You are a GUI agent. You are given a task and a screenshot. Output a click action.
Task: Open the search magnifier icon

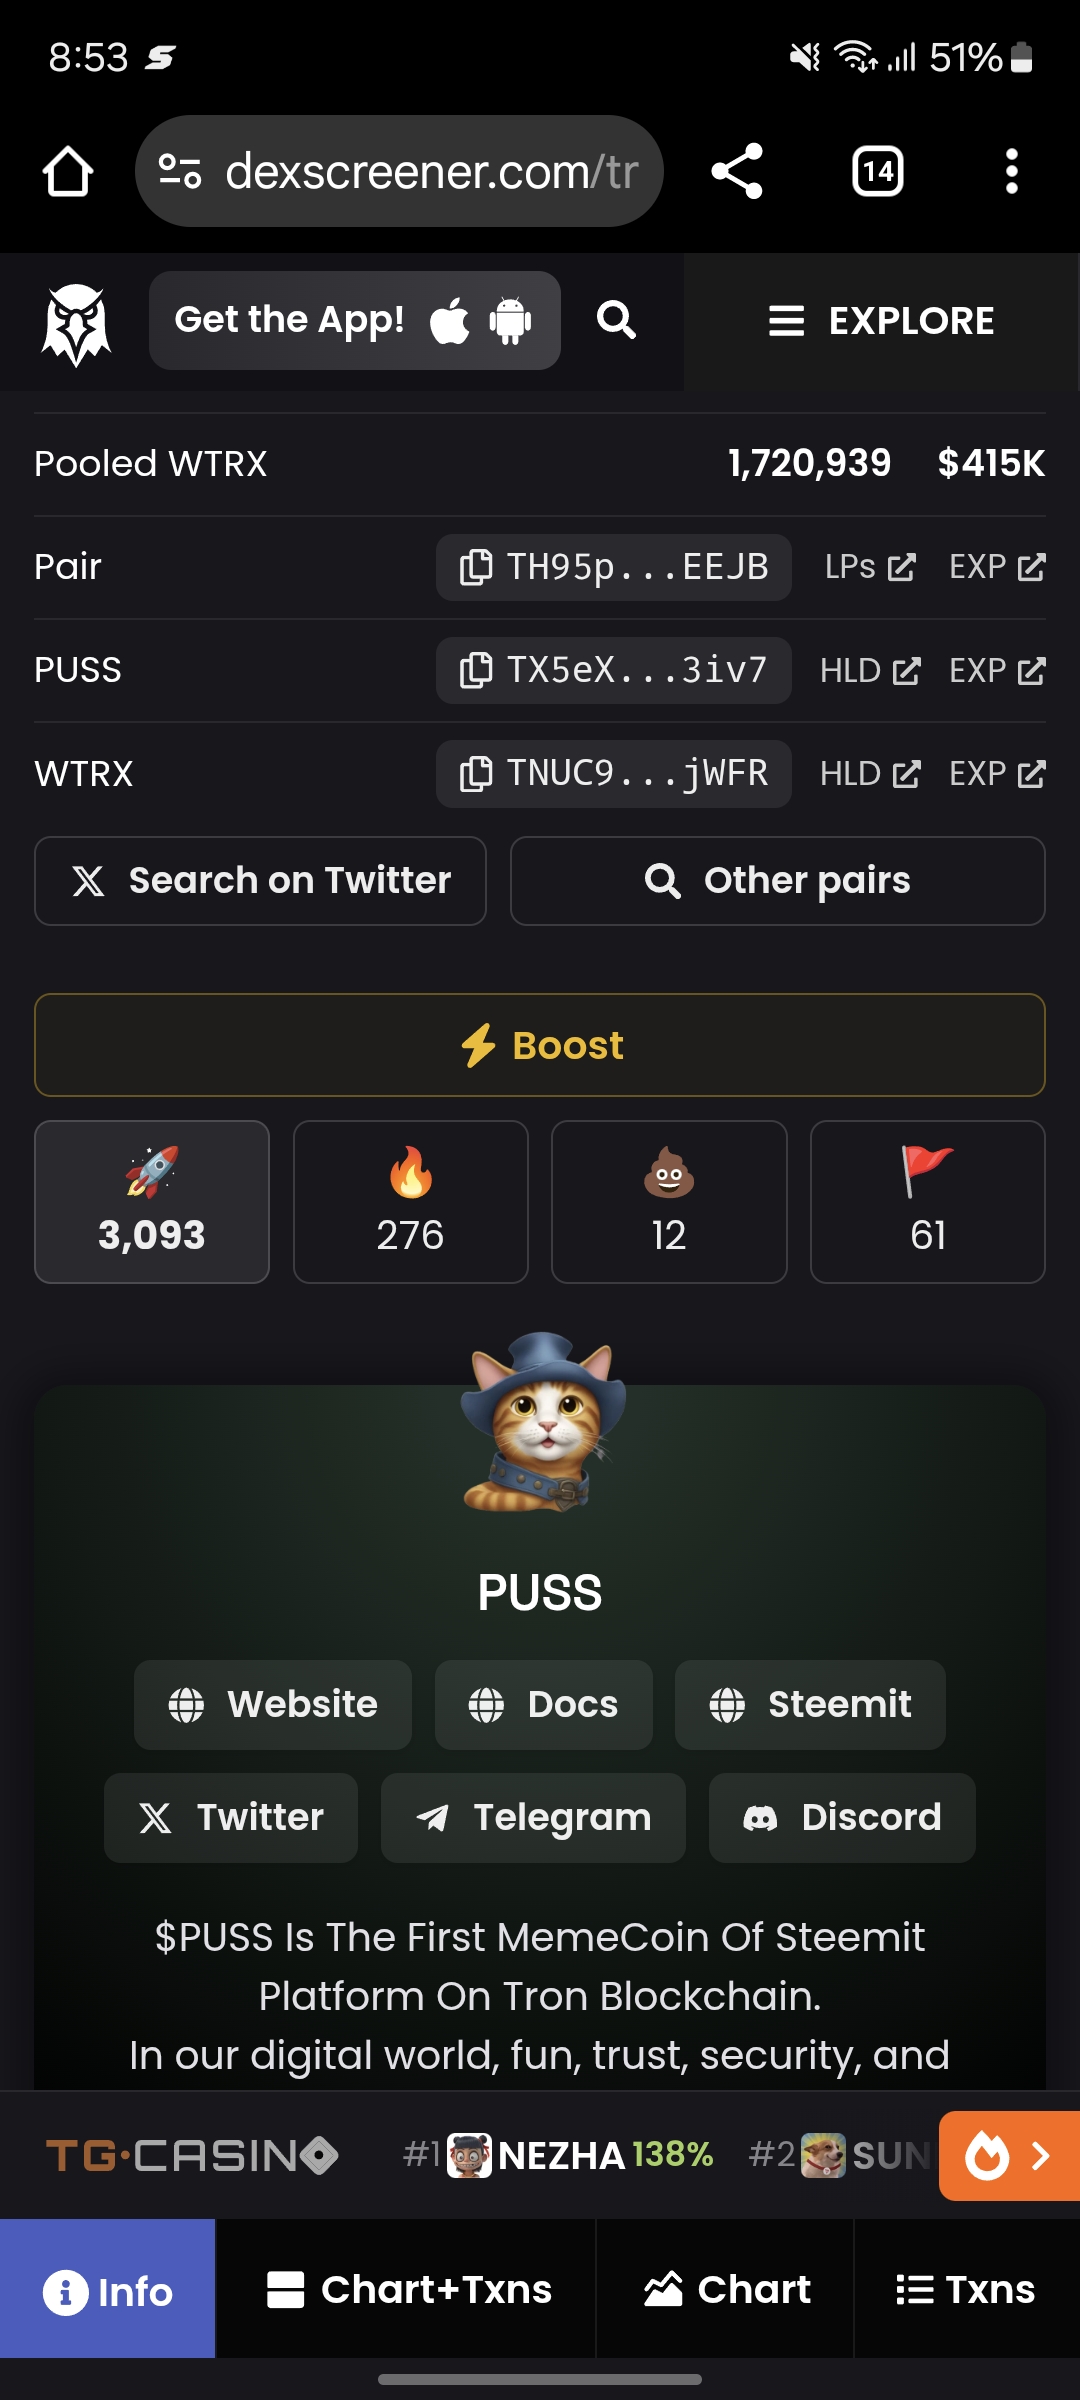coord(616,320)
